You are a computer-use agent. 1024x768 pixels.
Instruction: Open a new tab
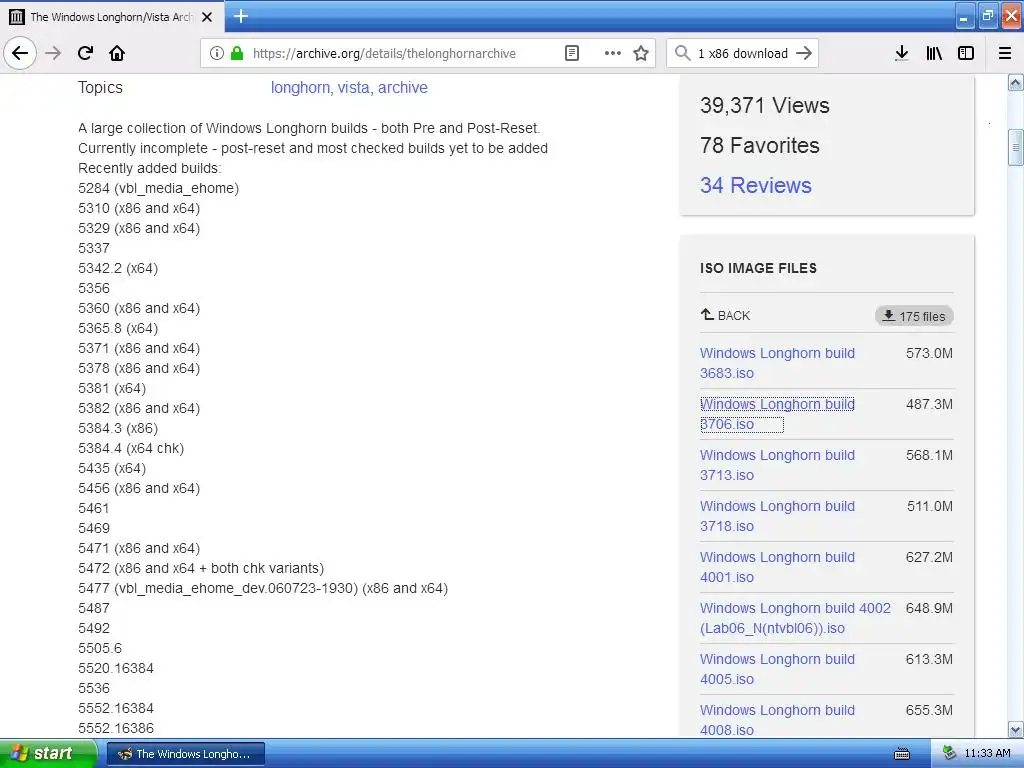[x=241, y=16]
